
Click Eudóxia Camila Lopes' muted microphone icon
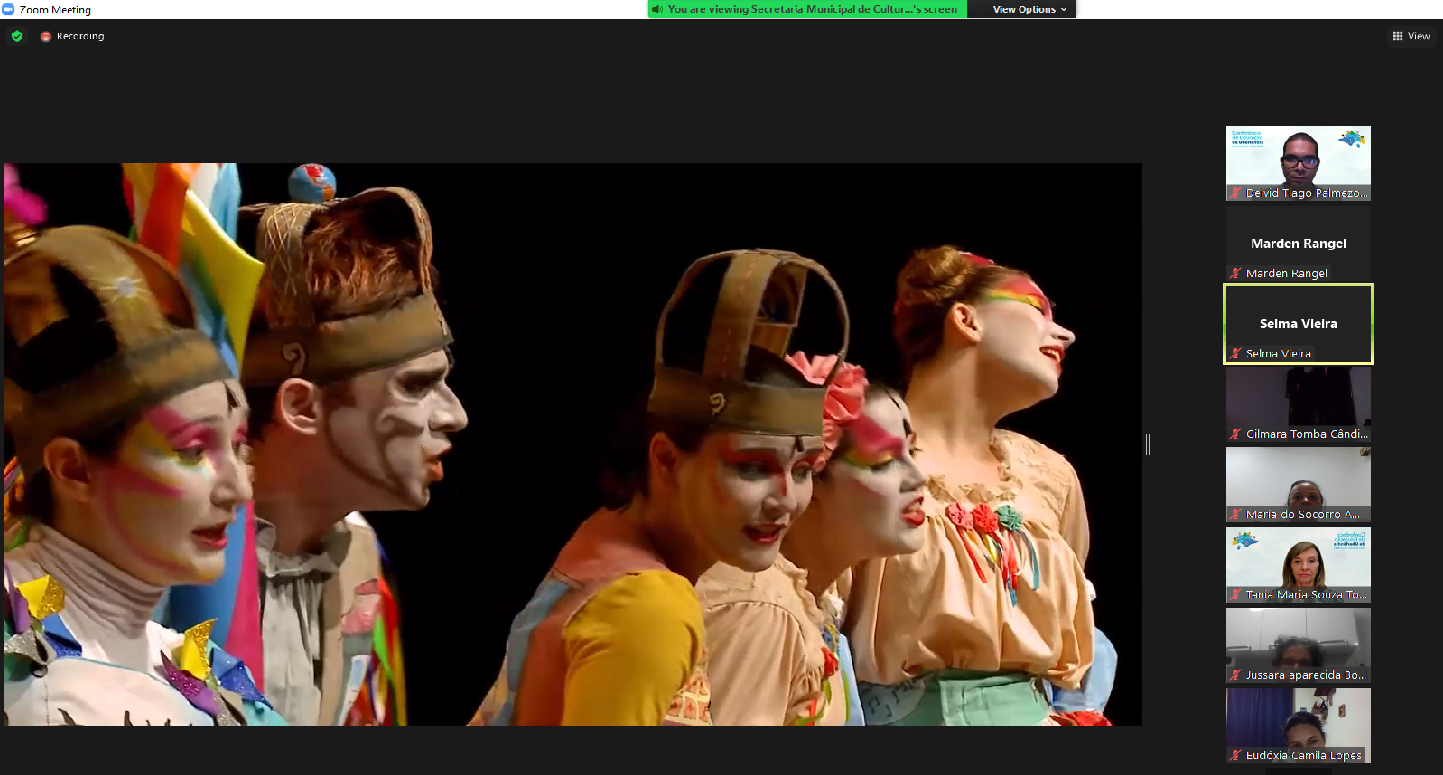click(1237, 755)
